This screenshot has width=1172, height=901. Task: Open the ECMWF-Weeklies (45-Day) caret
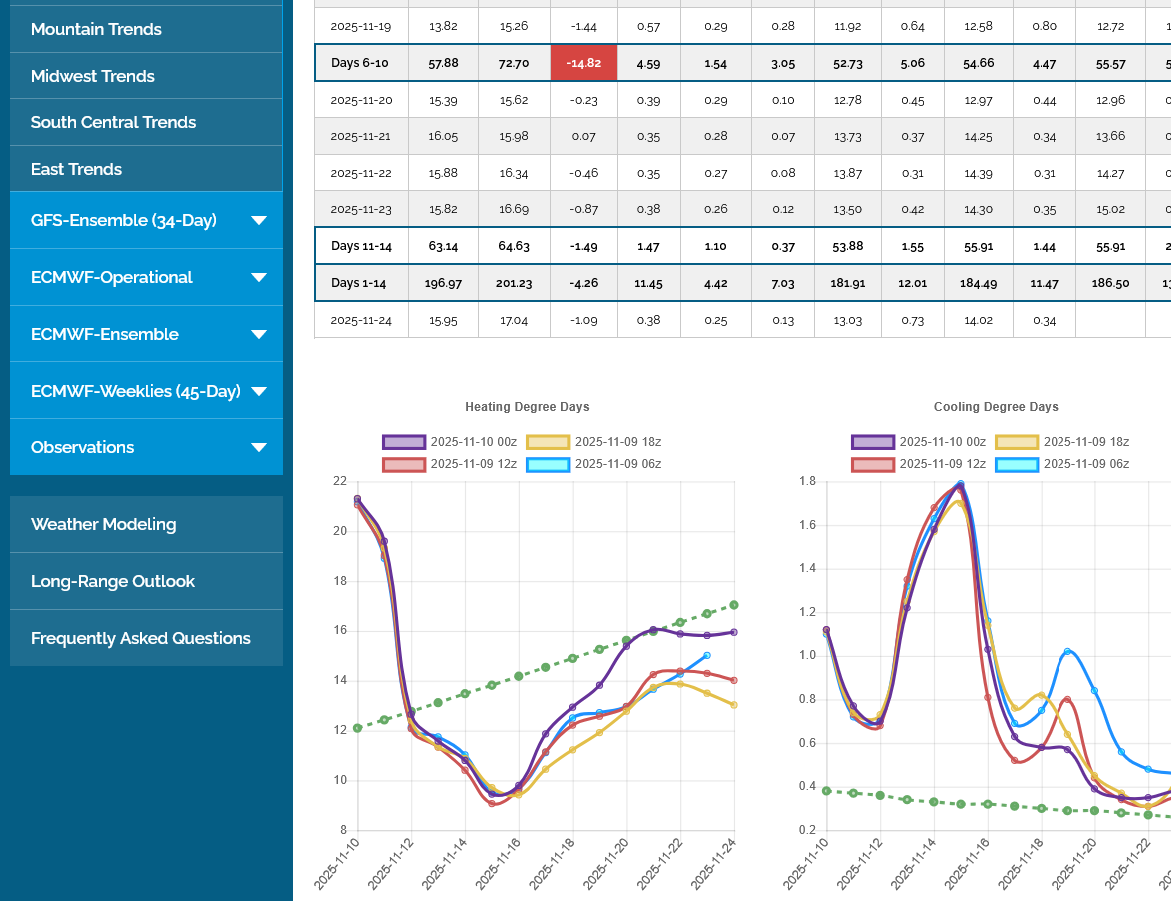click(259, 392)
